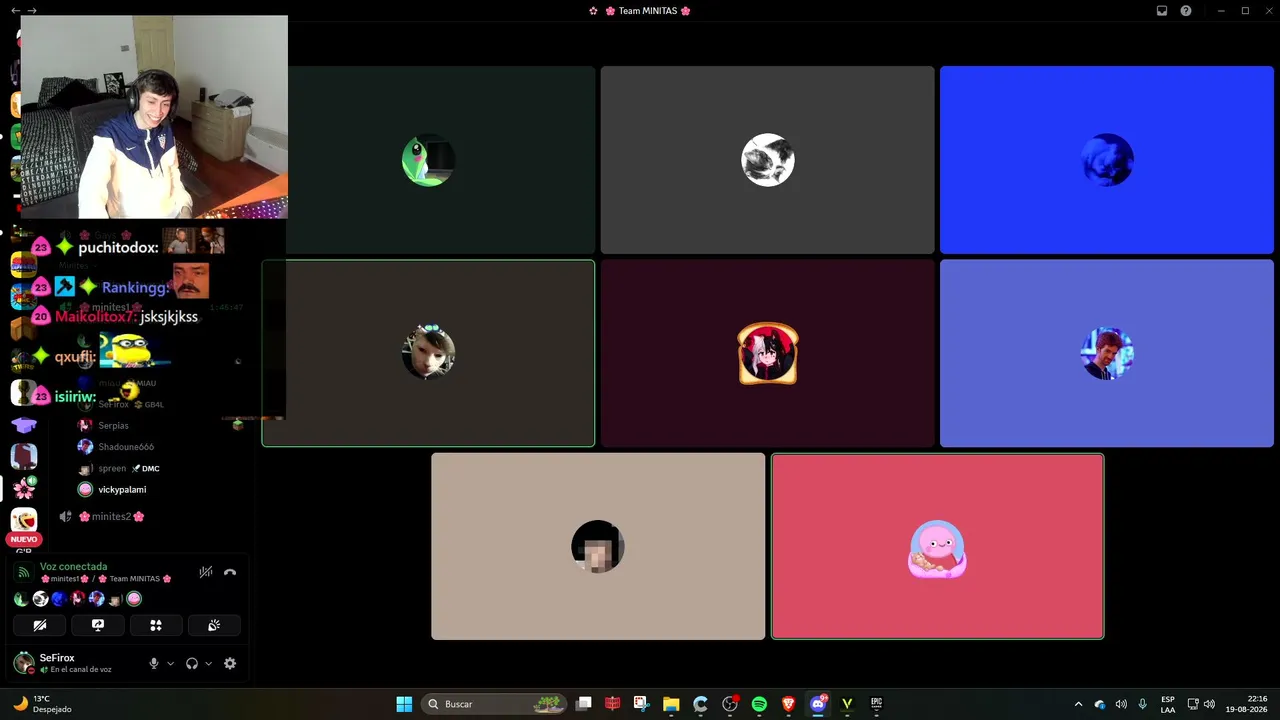This screenshot has width=1280, height=720.
Task: Expand microphone input options arrow
Action: (170, 663)
